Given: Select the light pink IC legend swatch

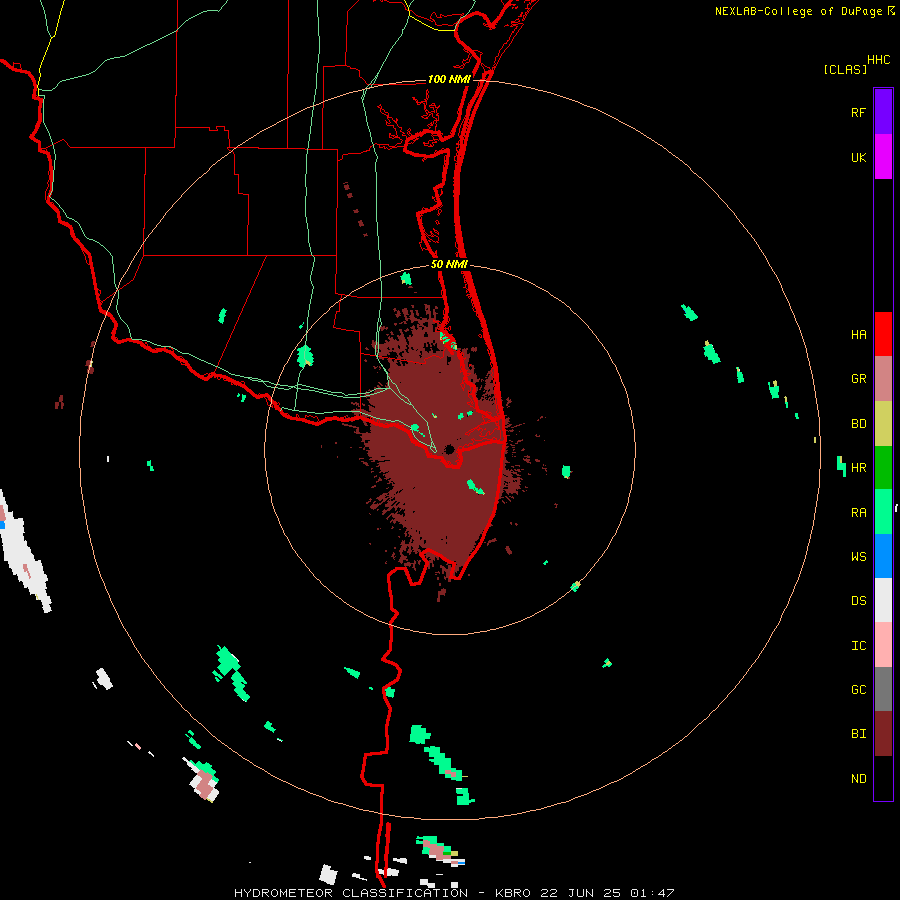Looking at the screenshot, I should (883, 645).
